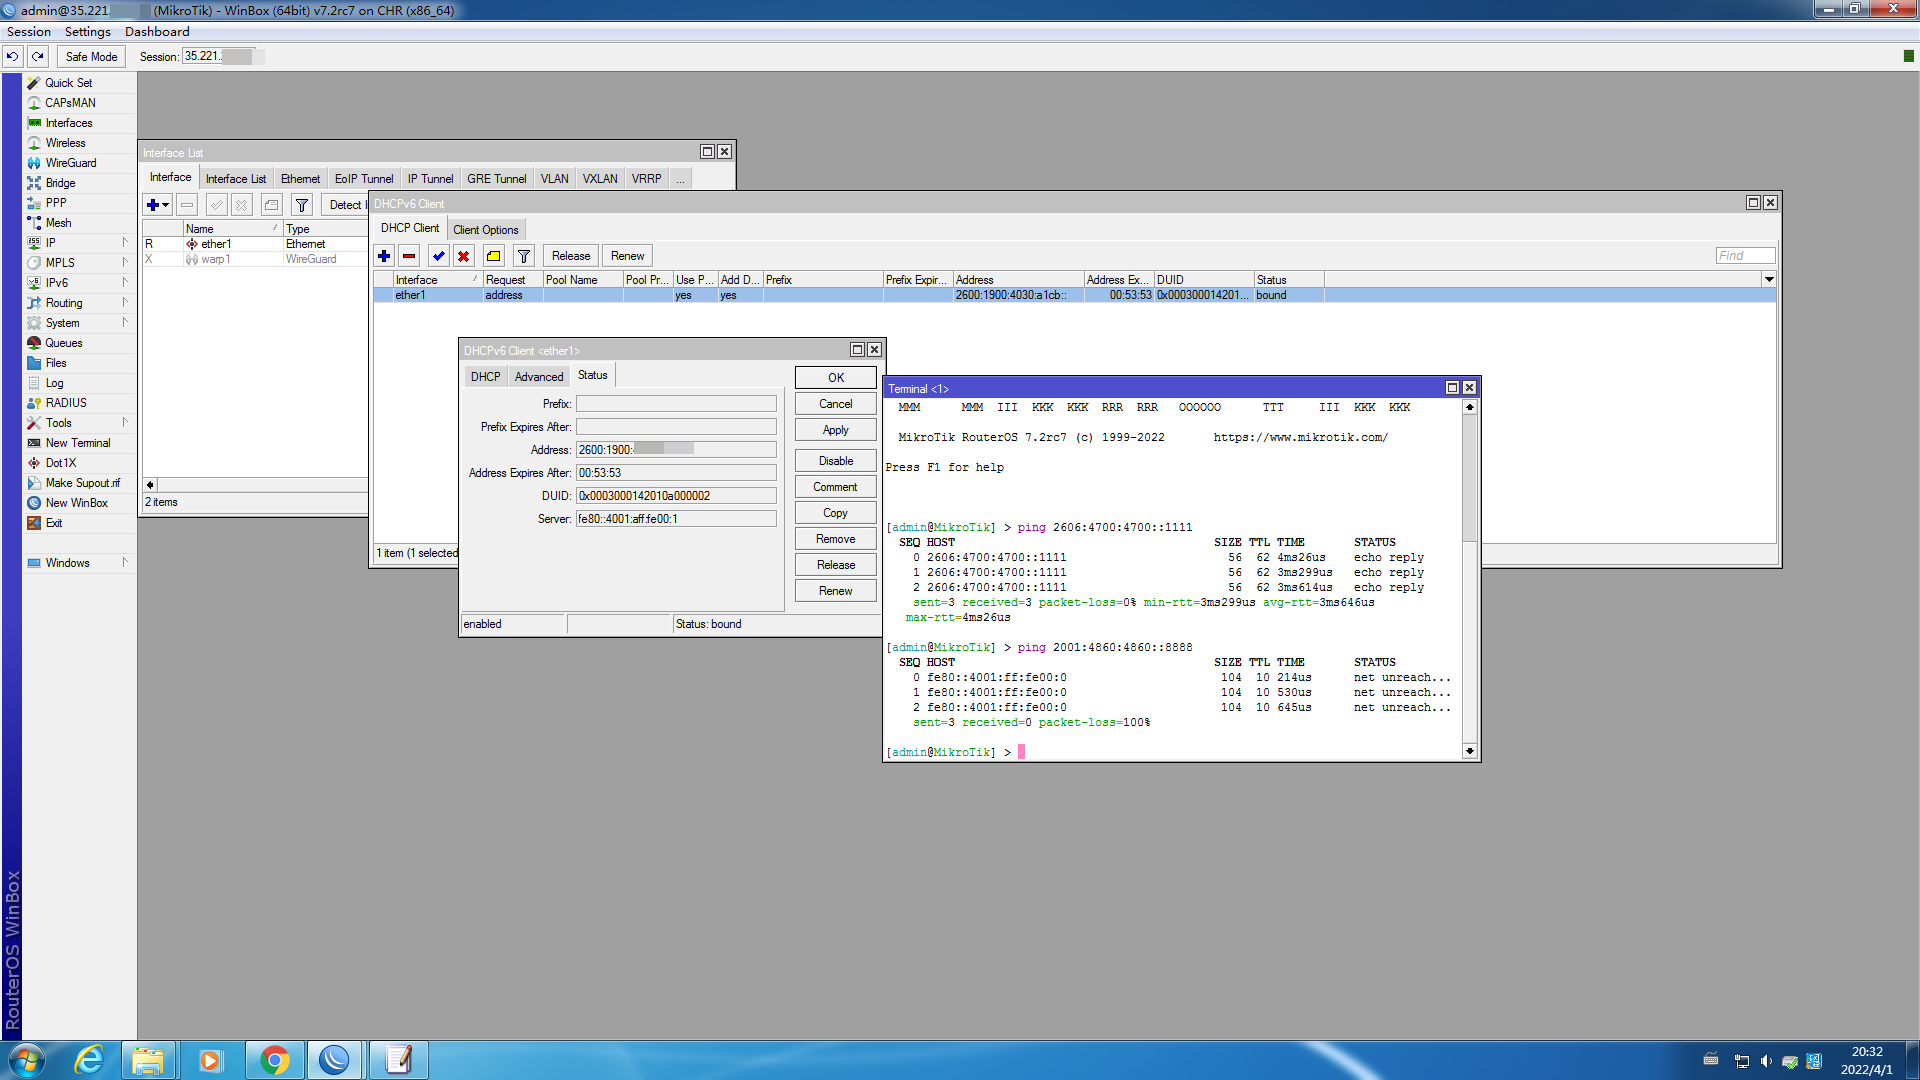This screenshot has width=1920, height=1080.
Task: Open Wireless from sidebar
Action: [x=65, y=143]
